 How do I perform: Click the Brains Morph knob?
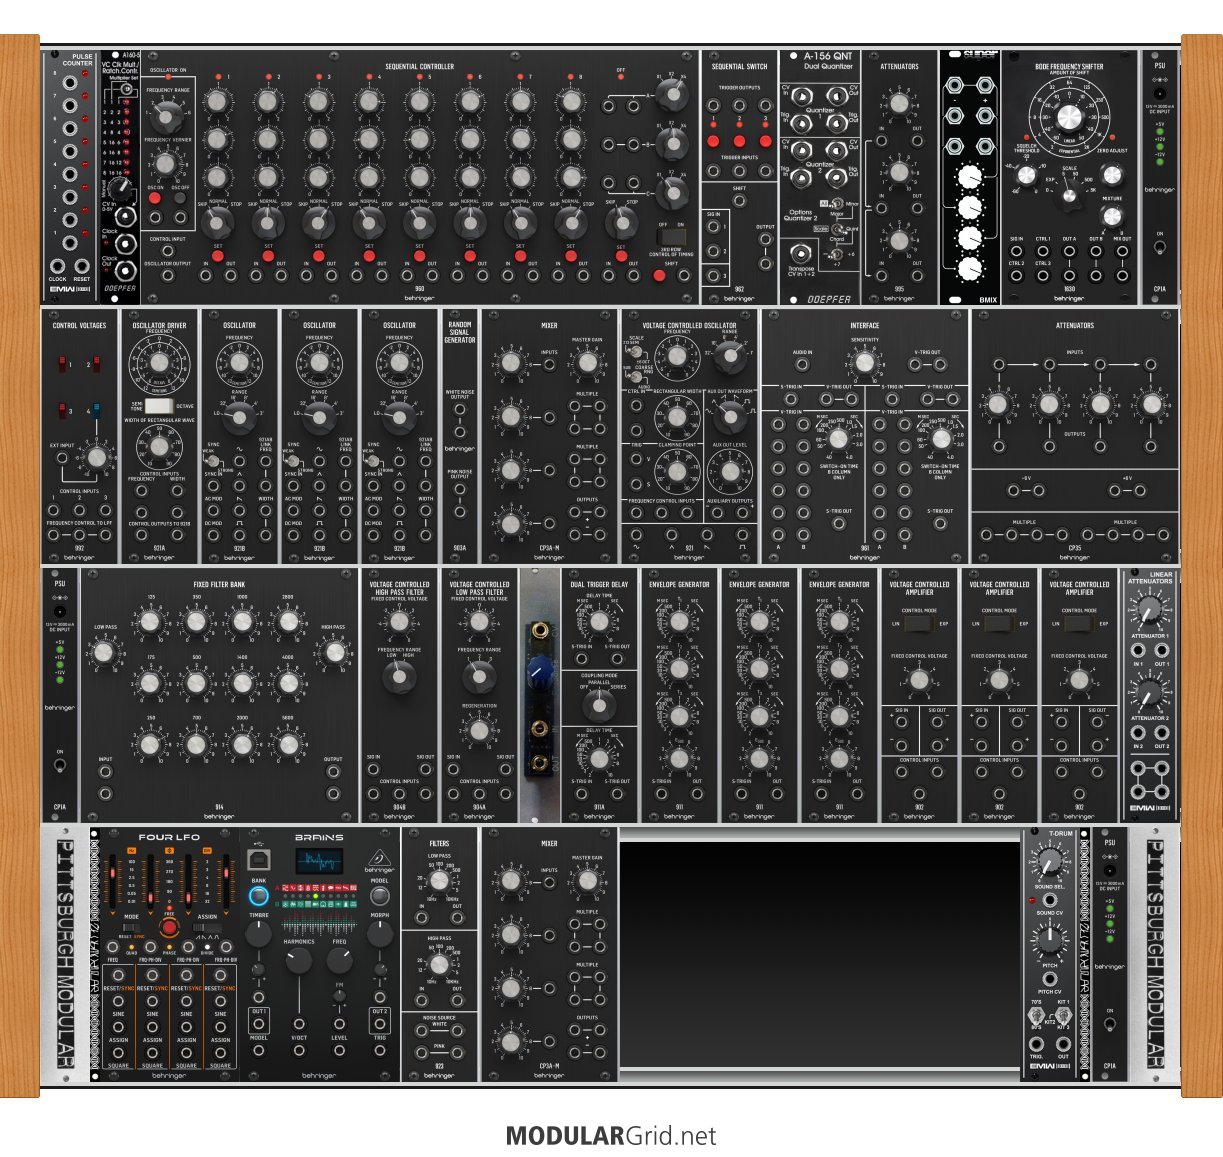click(x=379, y=933)
